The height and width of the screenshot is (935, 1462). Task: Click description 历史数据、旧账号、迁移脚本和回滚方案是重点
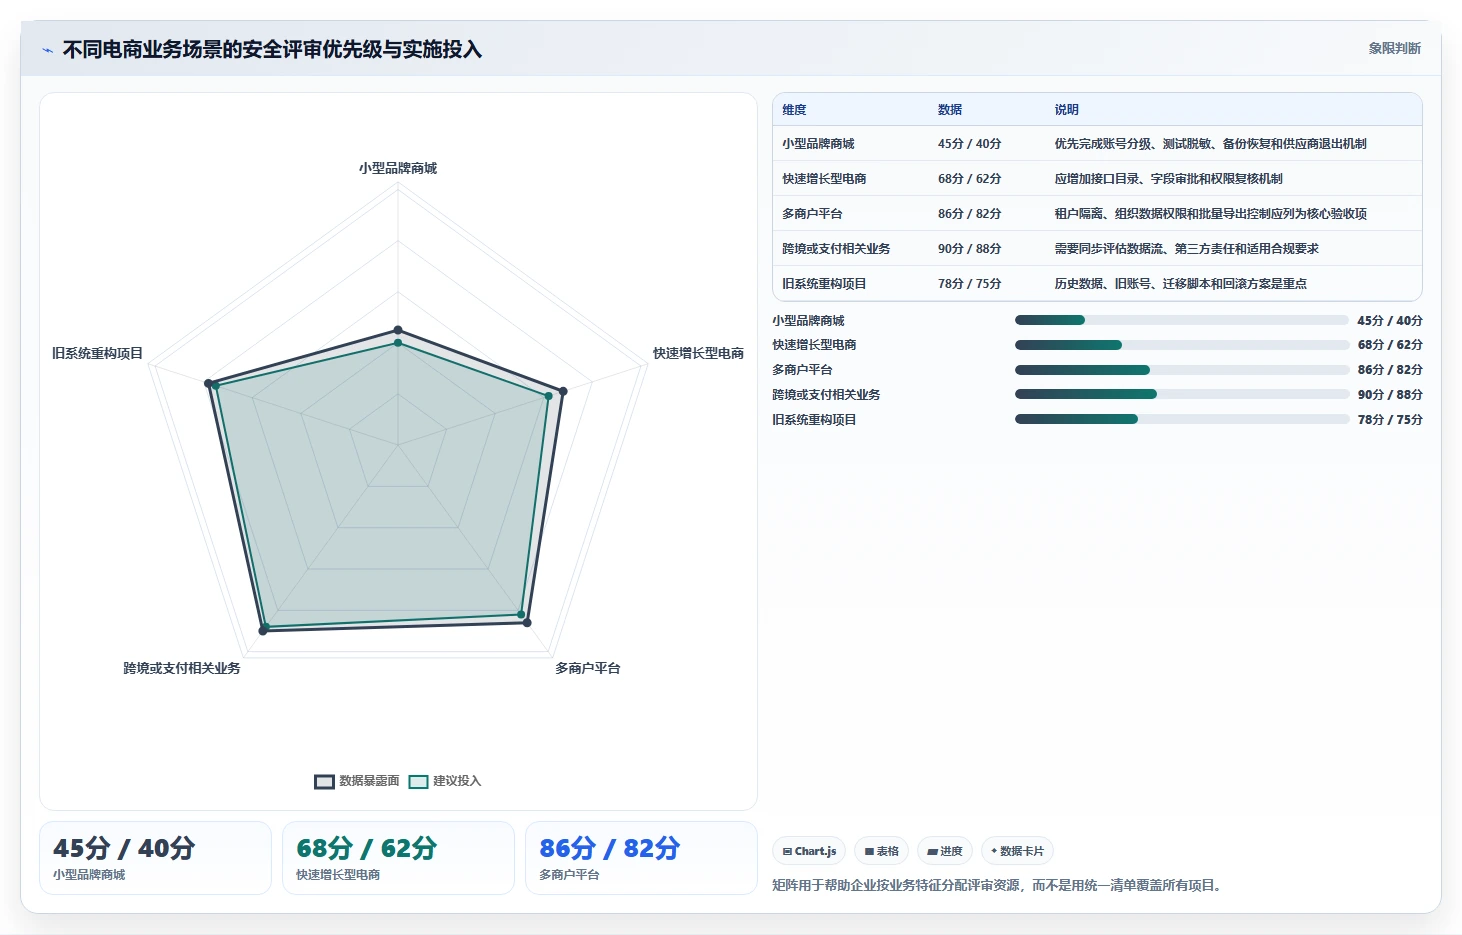click(1180, 284)
